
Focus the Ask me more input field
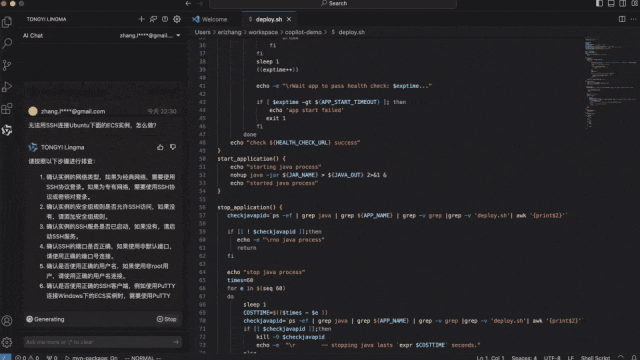click(x=98, y=342)
